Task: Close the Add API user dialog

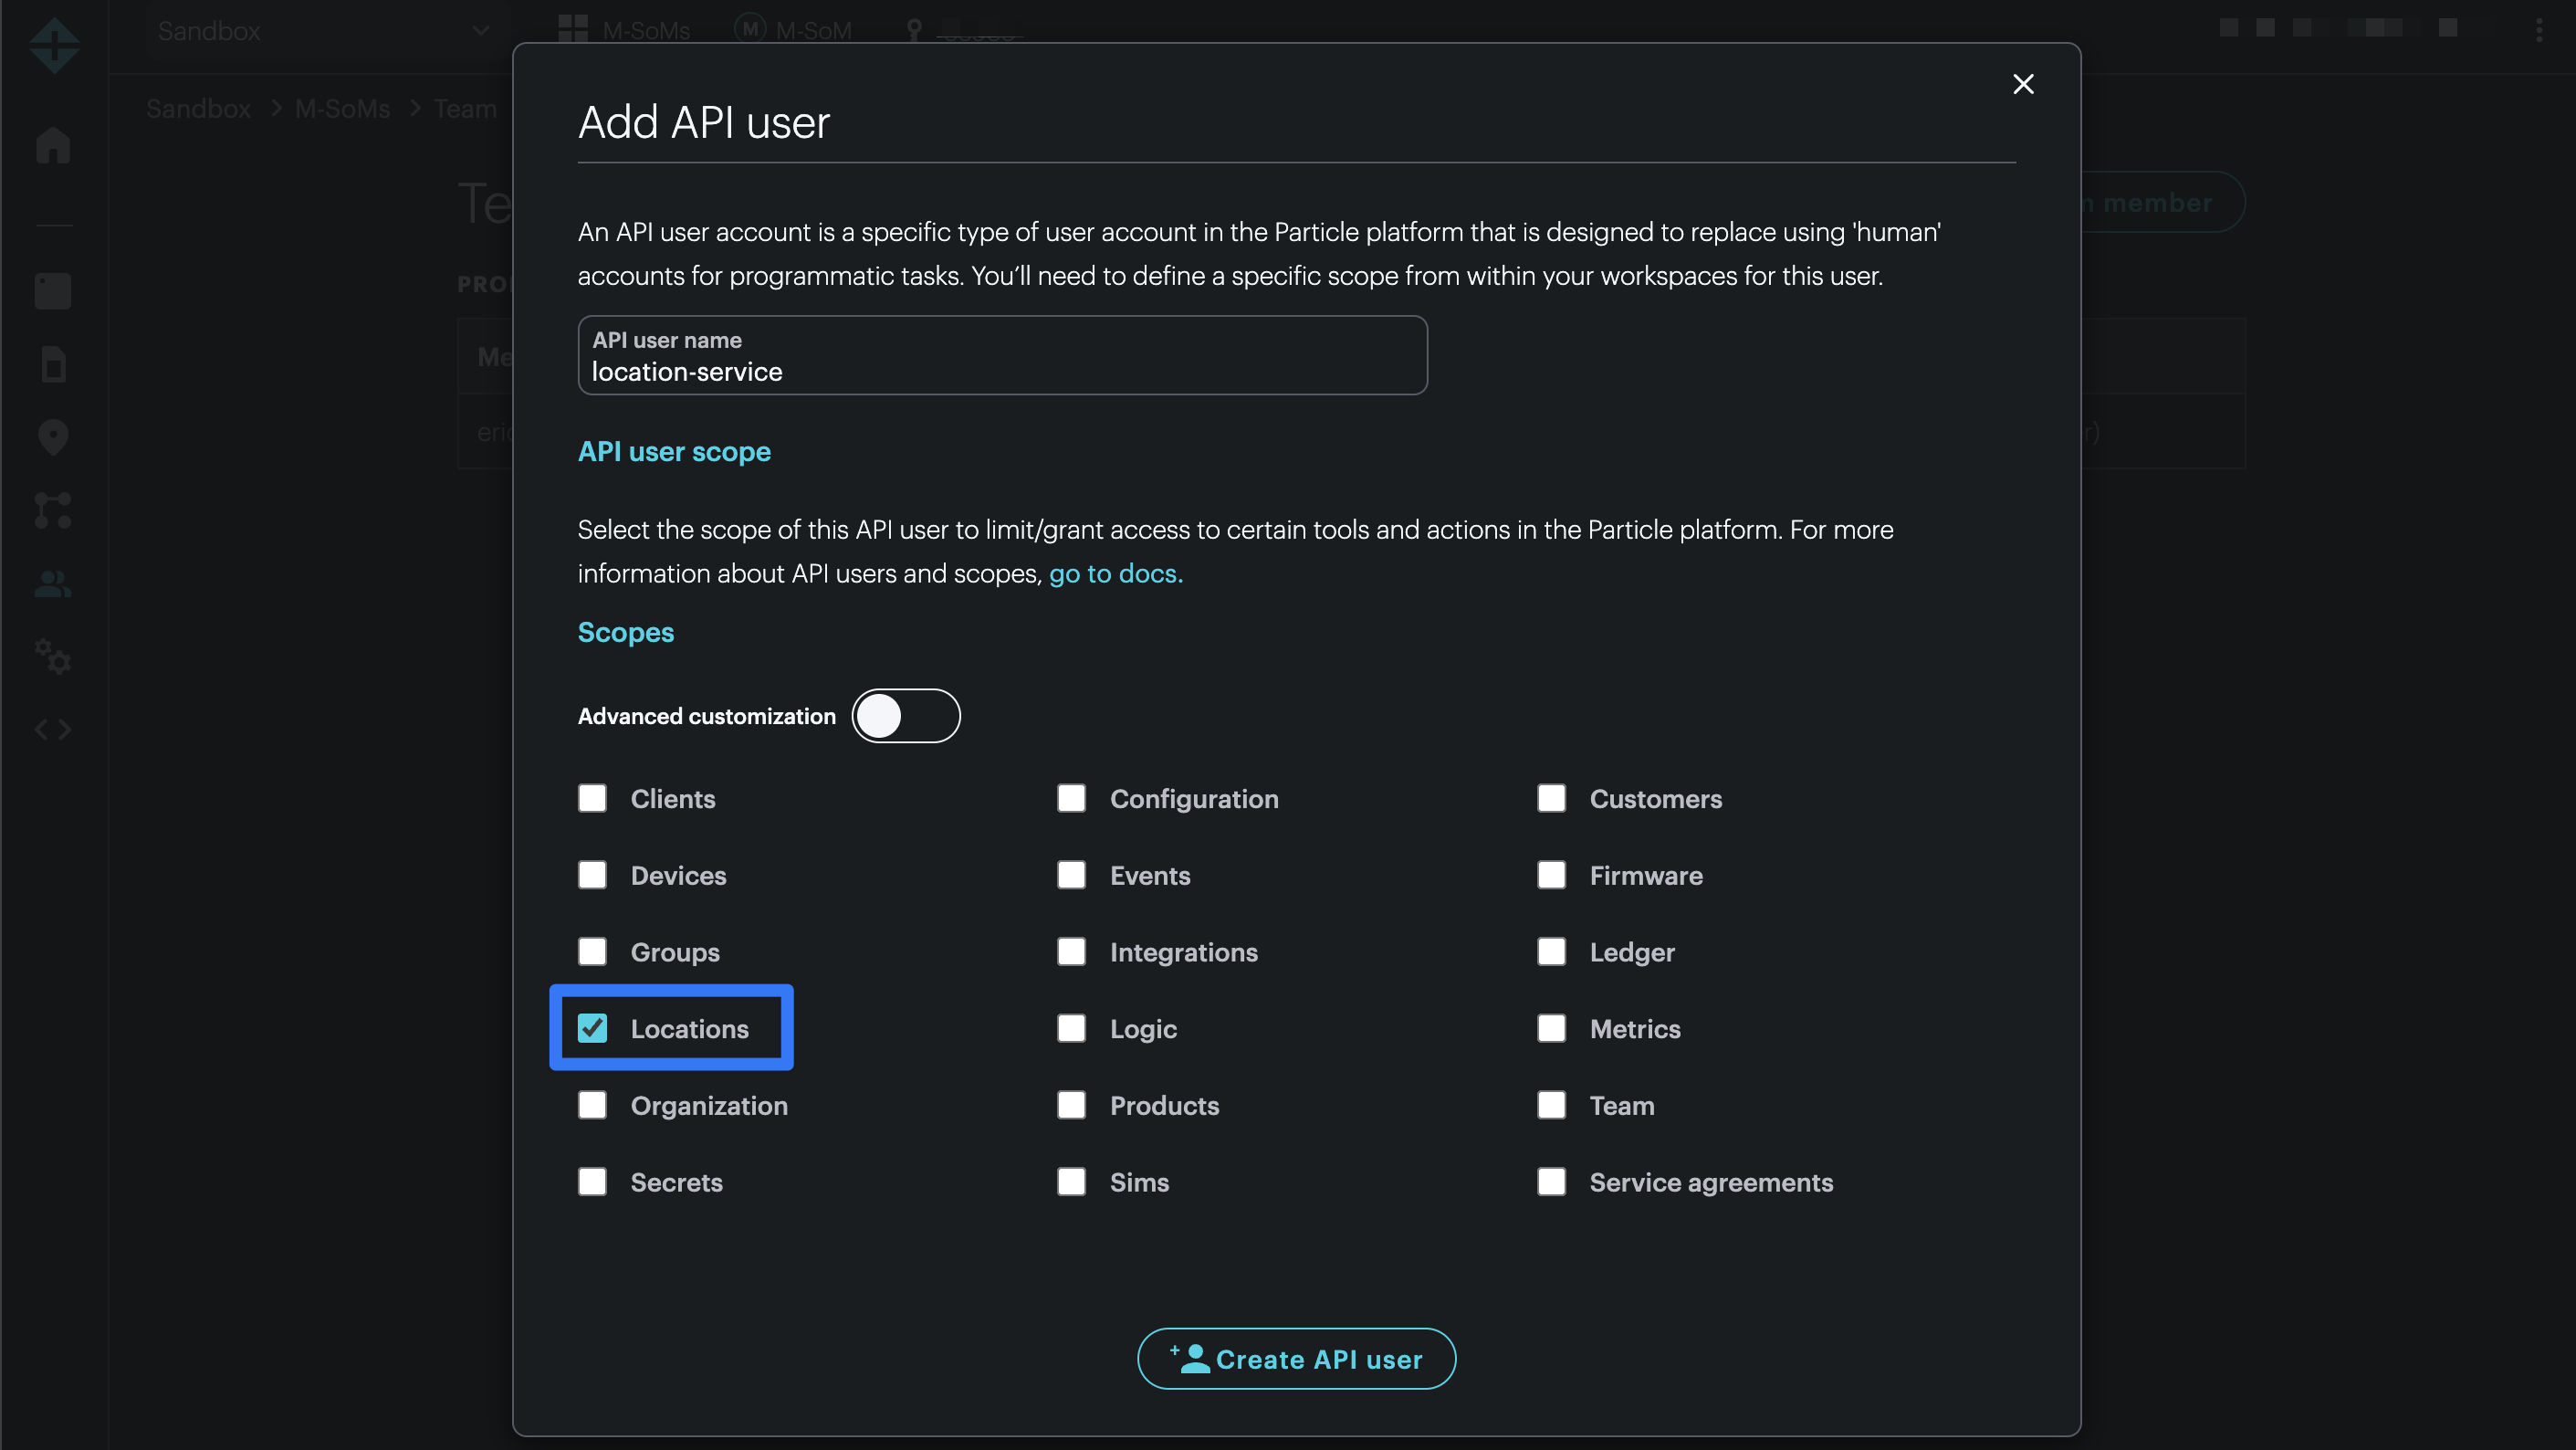Action: tap(2022, 84)
